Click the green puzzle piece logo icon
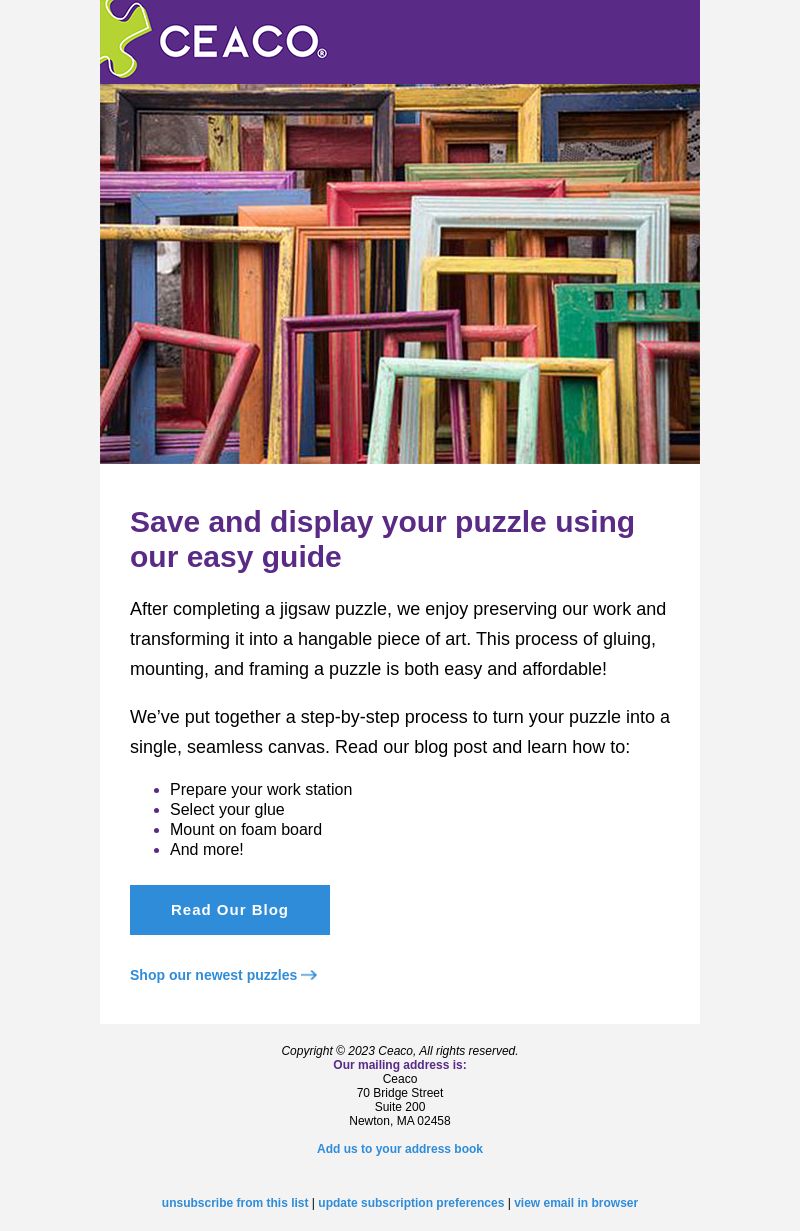The width and height of the screenshot is (800, 1231). [x=124, y=38]
